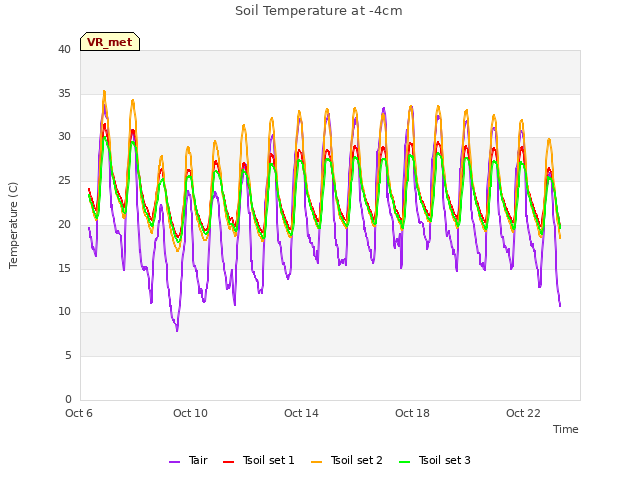This screenshot has height=480, width=640.
Task: Toggle the Tsoil set 2 legend entry
Action: (x=347, y=460)
